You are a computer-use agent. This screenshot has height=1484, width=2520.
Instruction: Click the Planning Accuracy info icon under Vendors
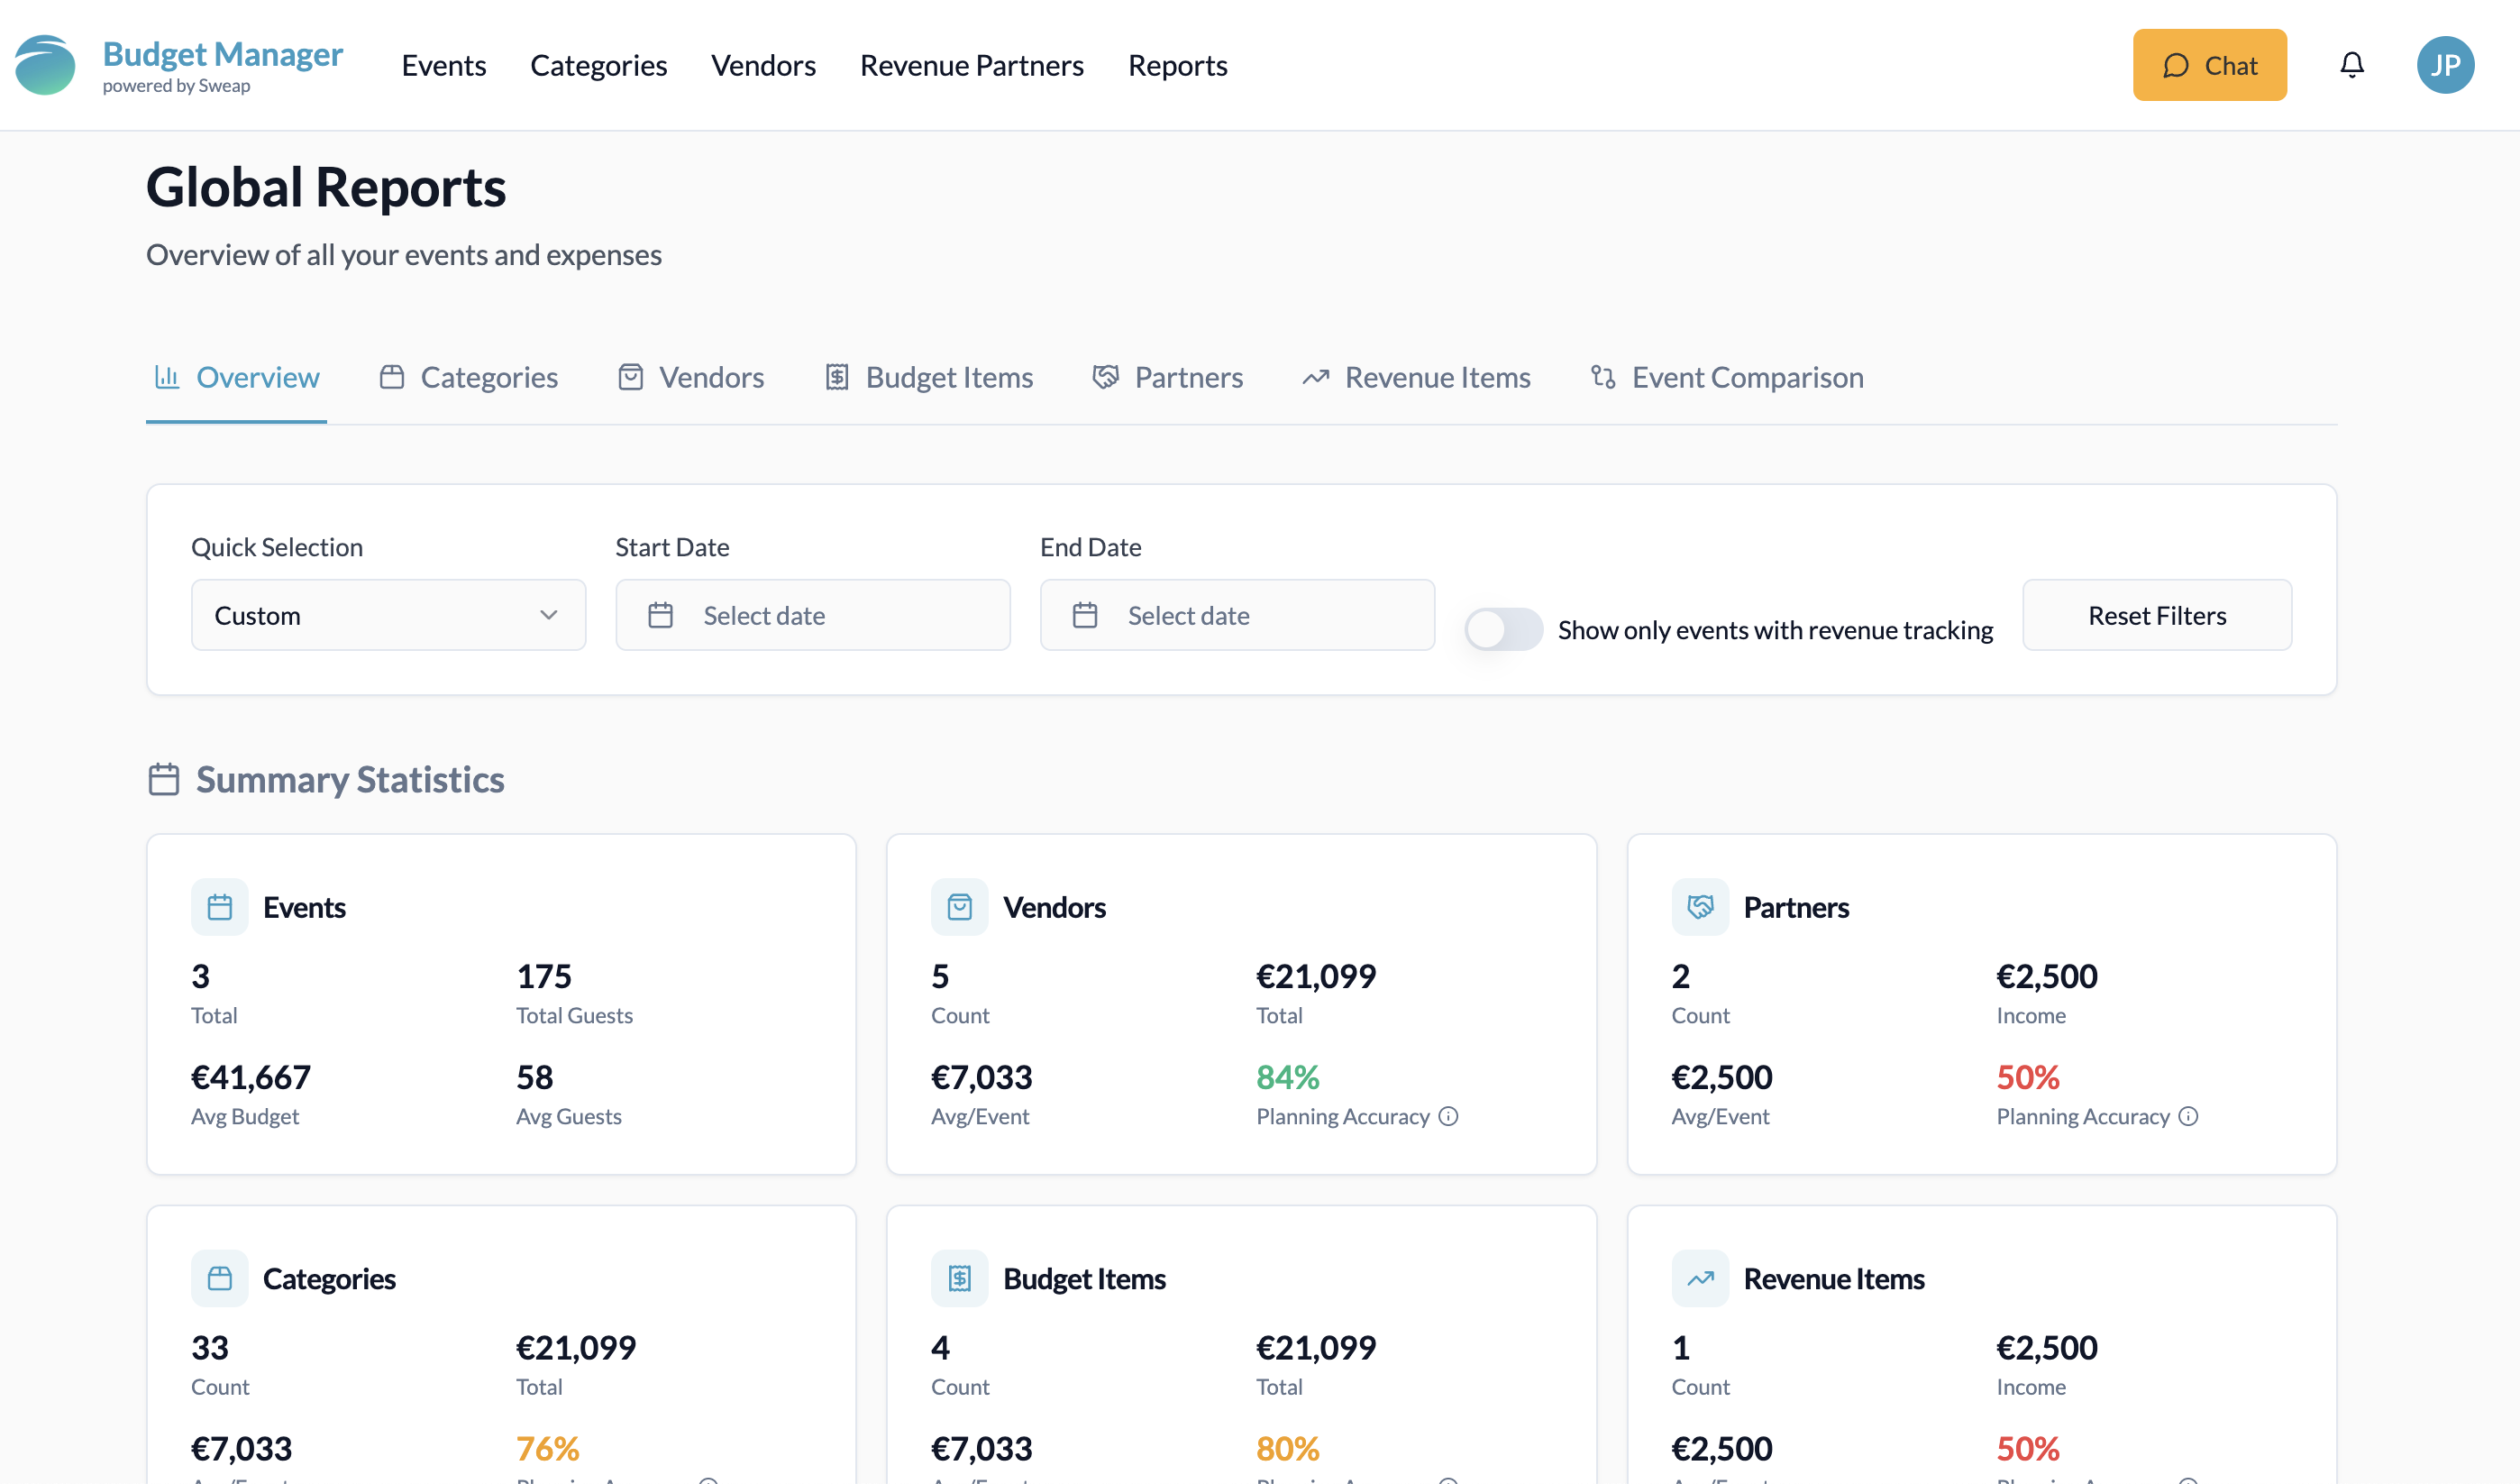[1449, 1116]
